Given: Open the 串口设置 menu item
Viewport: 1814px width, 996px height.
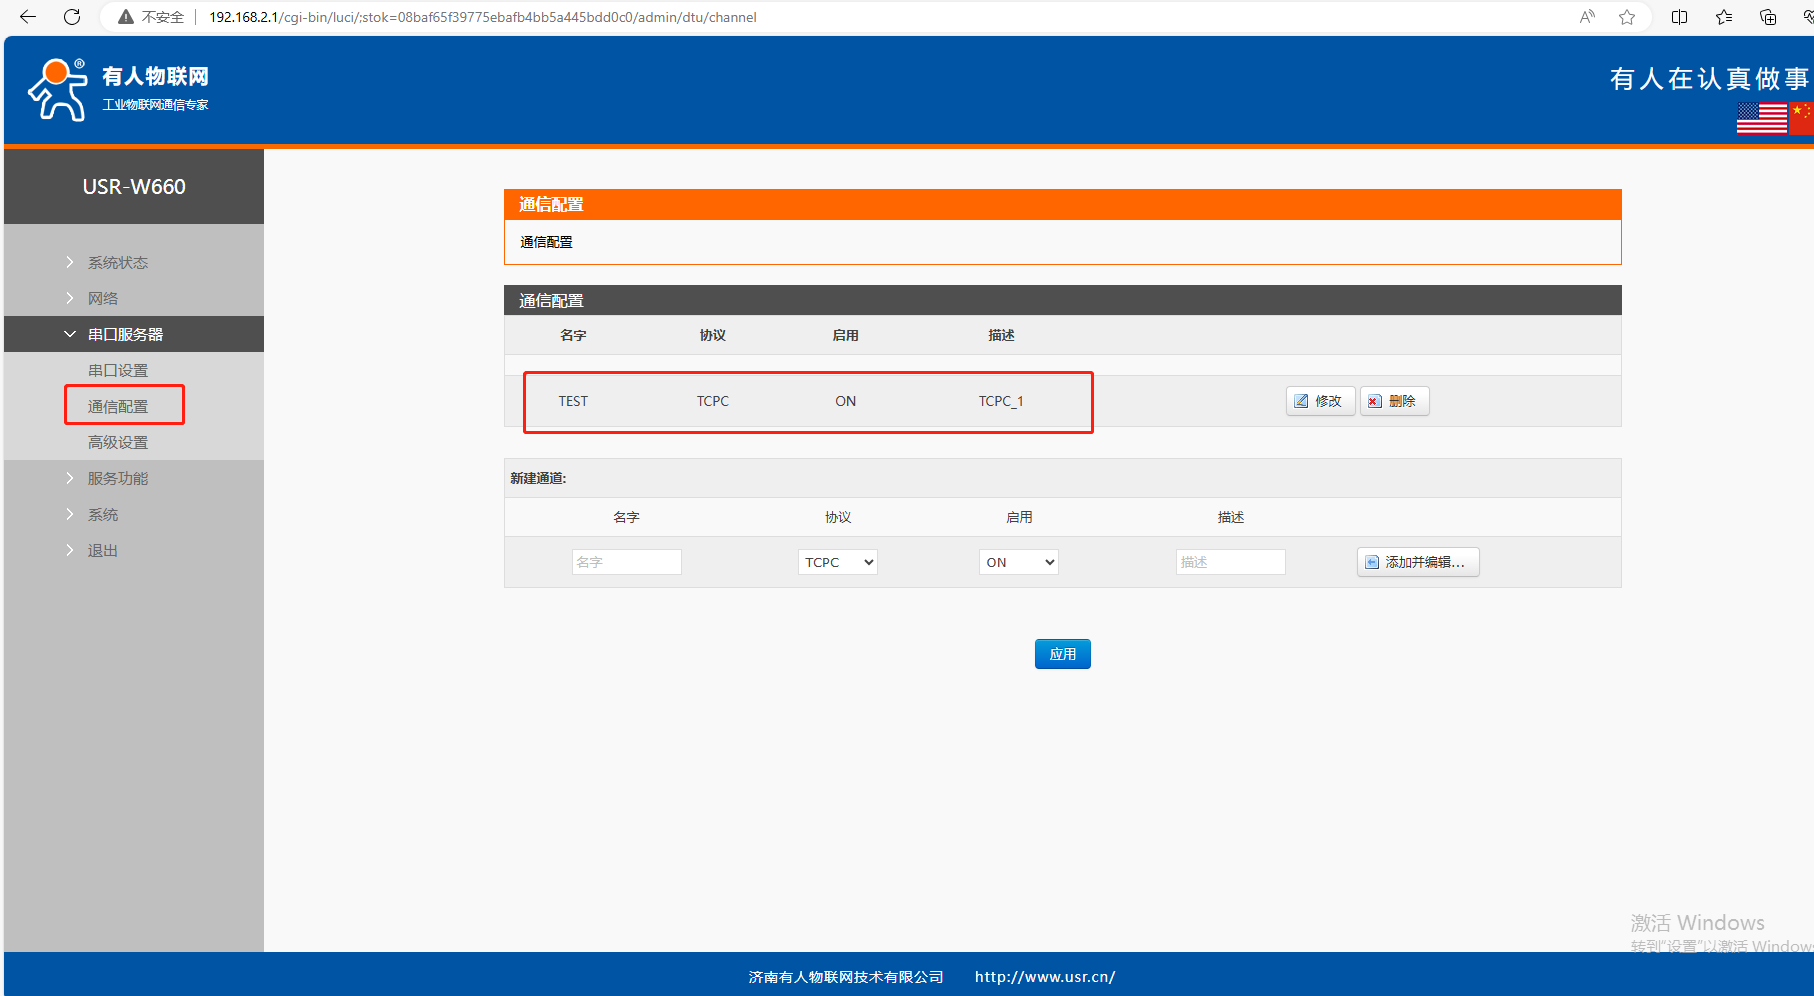Looking at the screenshot, I should tap(118, 371).
